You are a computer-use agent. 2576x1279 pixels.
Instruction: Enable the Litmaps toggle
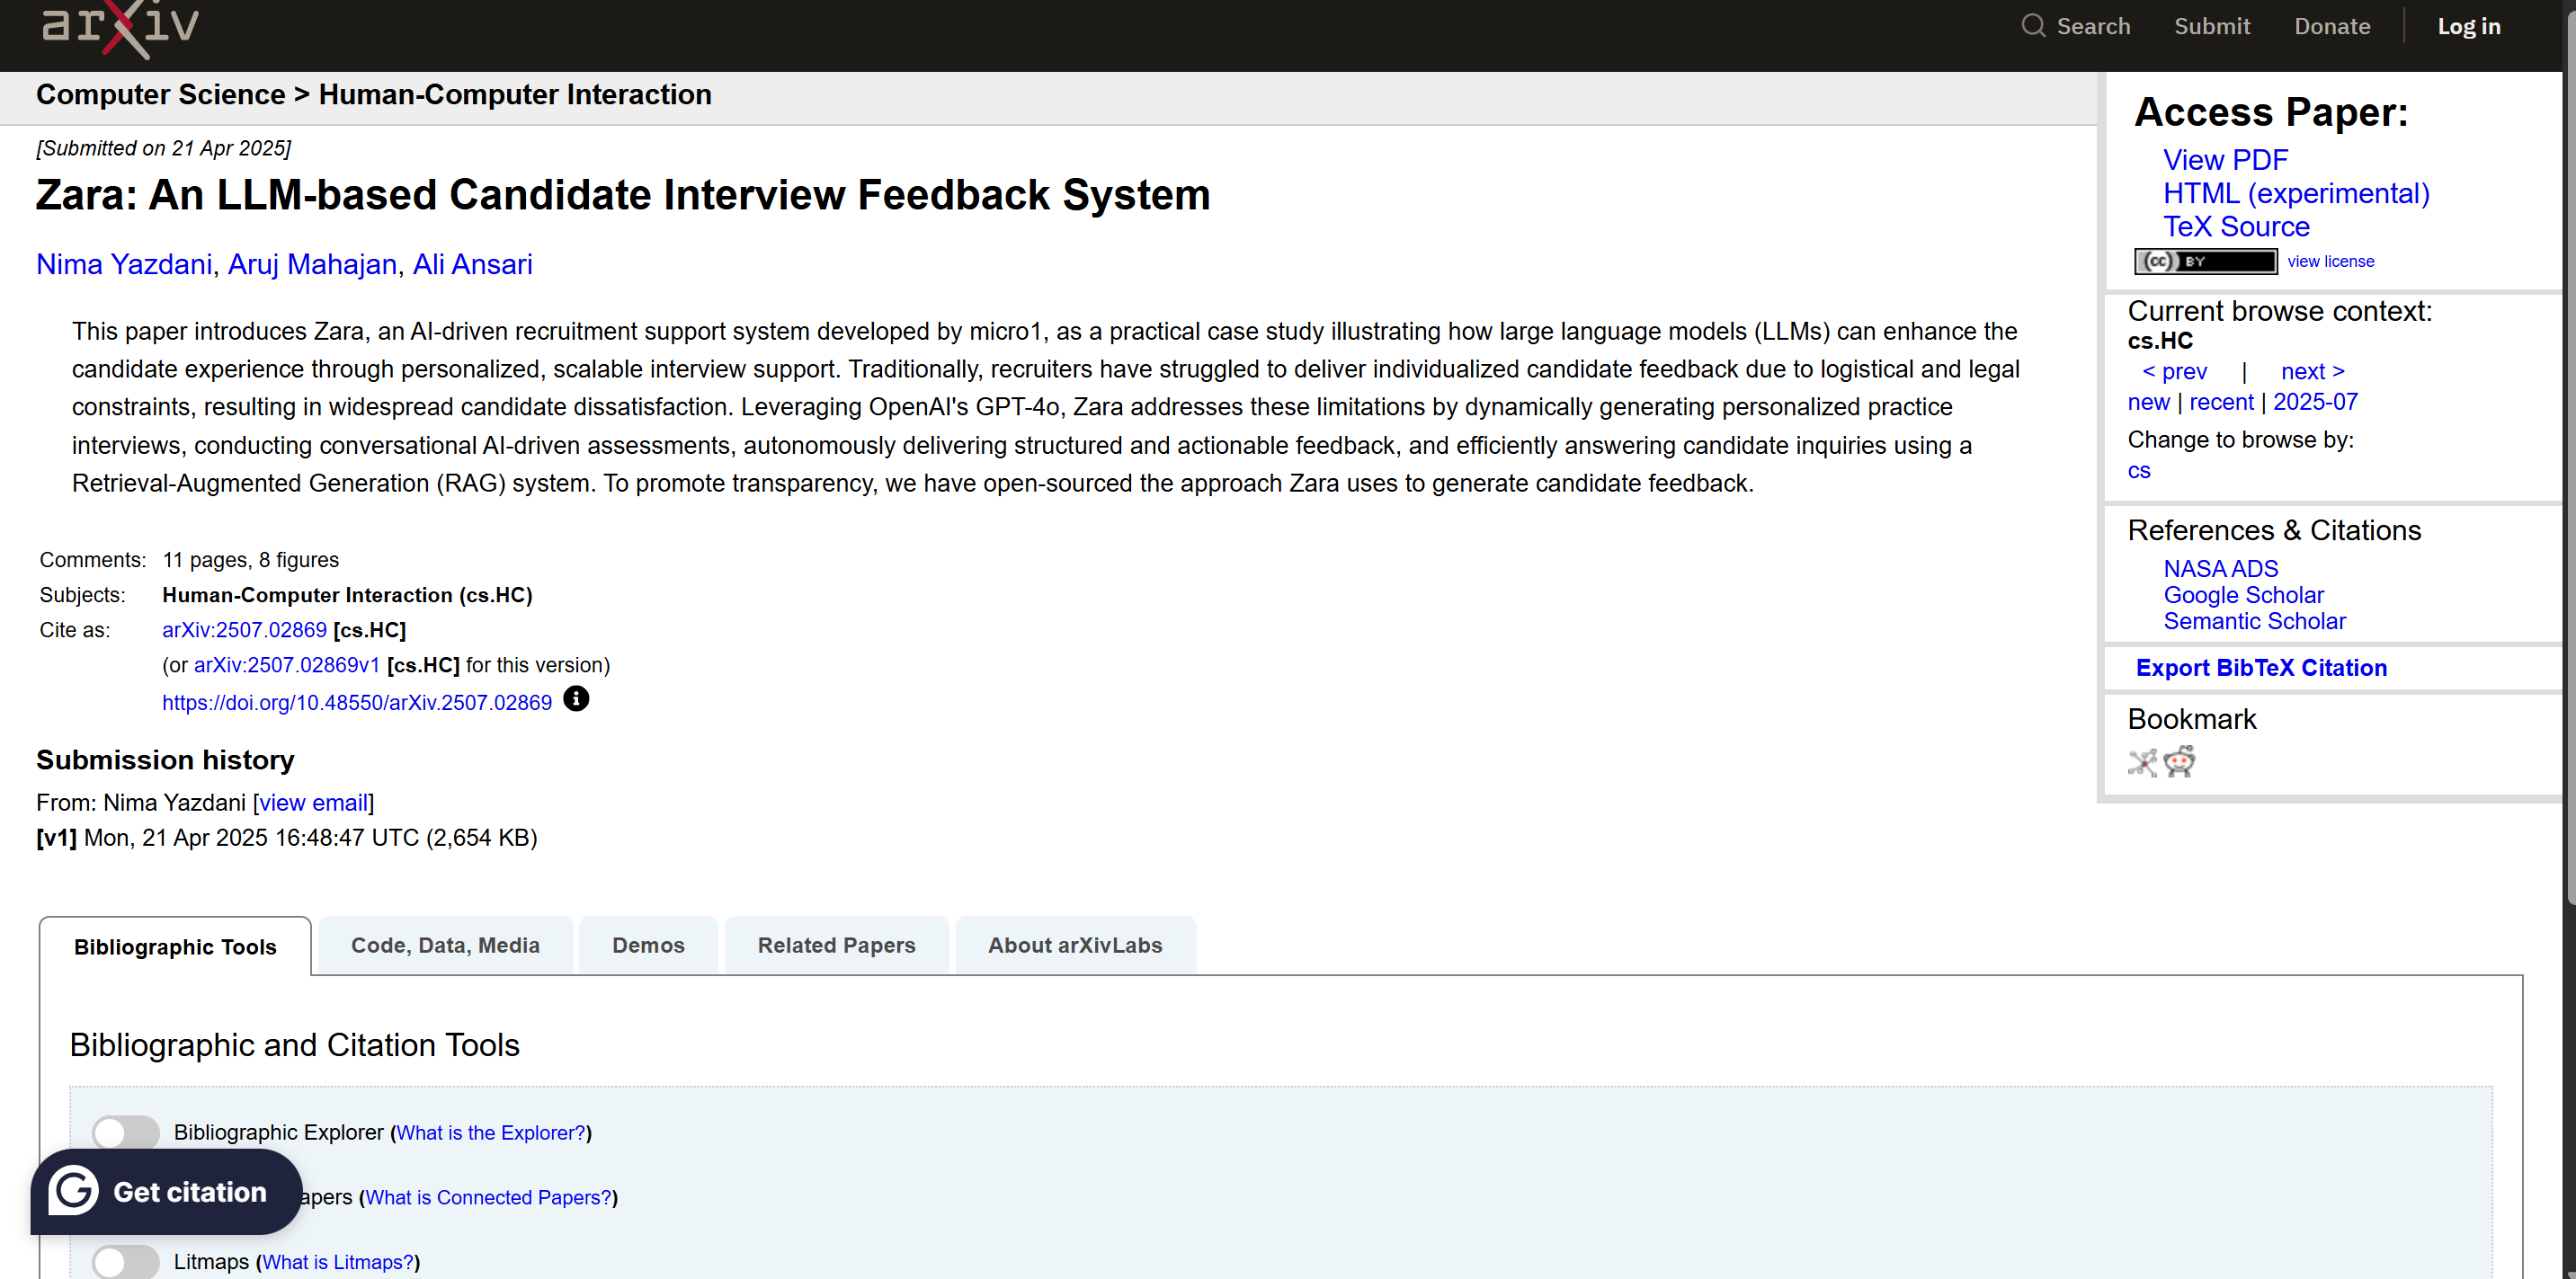[x=126, y=1262]
